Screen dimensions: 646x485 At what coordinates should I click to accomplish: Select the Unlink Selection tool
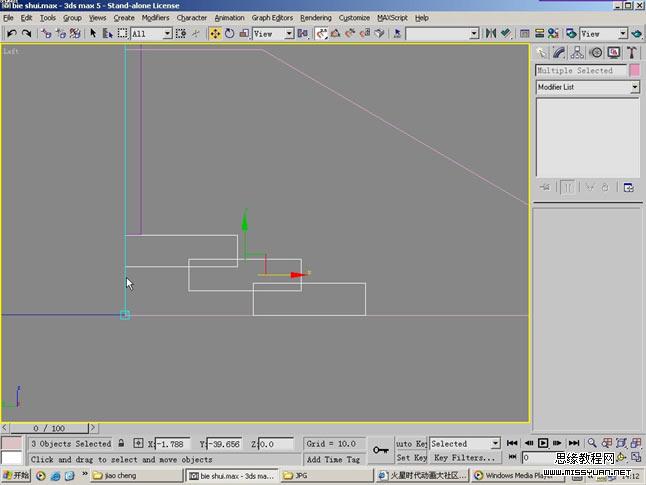click(x=61, y=33)
